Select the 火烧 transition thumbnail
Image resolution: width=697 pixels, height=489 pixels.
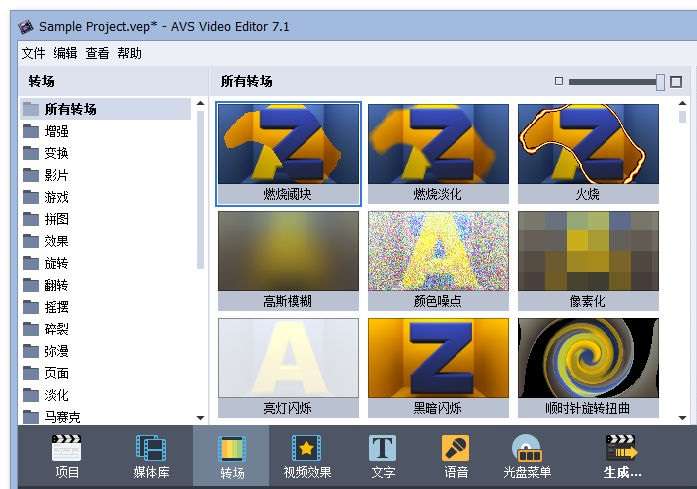pos(588,154)
